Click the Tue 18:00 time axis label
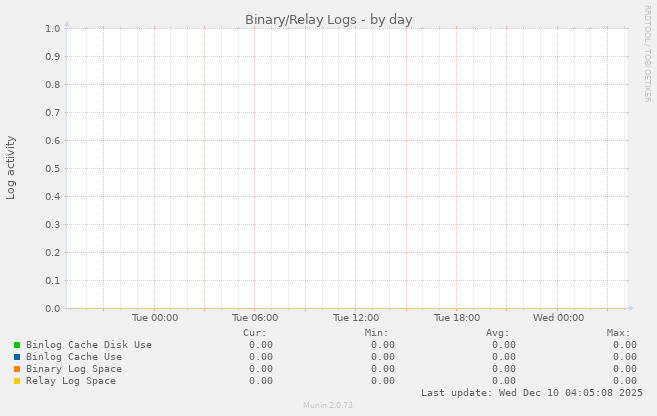The height and width of the screenshot is (416, 657). [457, 318]
